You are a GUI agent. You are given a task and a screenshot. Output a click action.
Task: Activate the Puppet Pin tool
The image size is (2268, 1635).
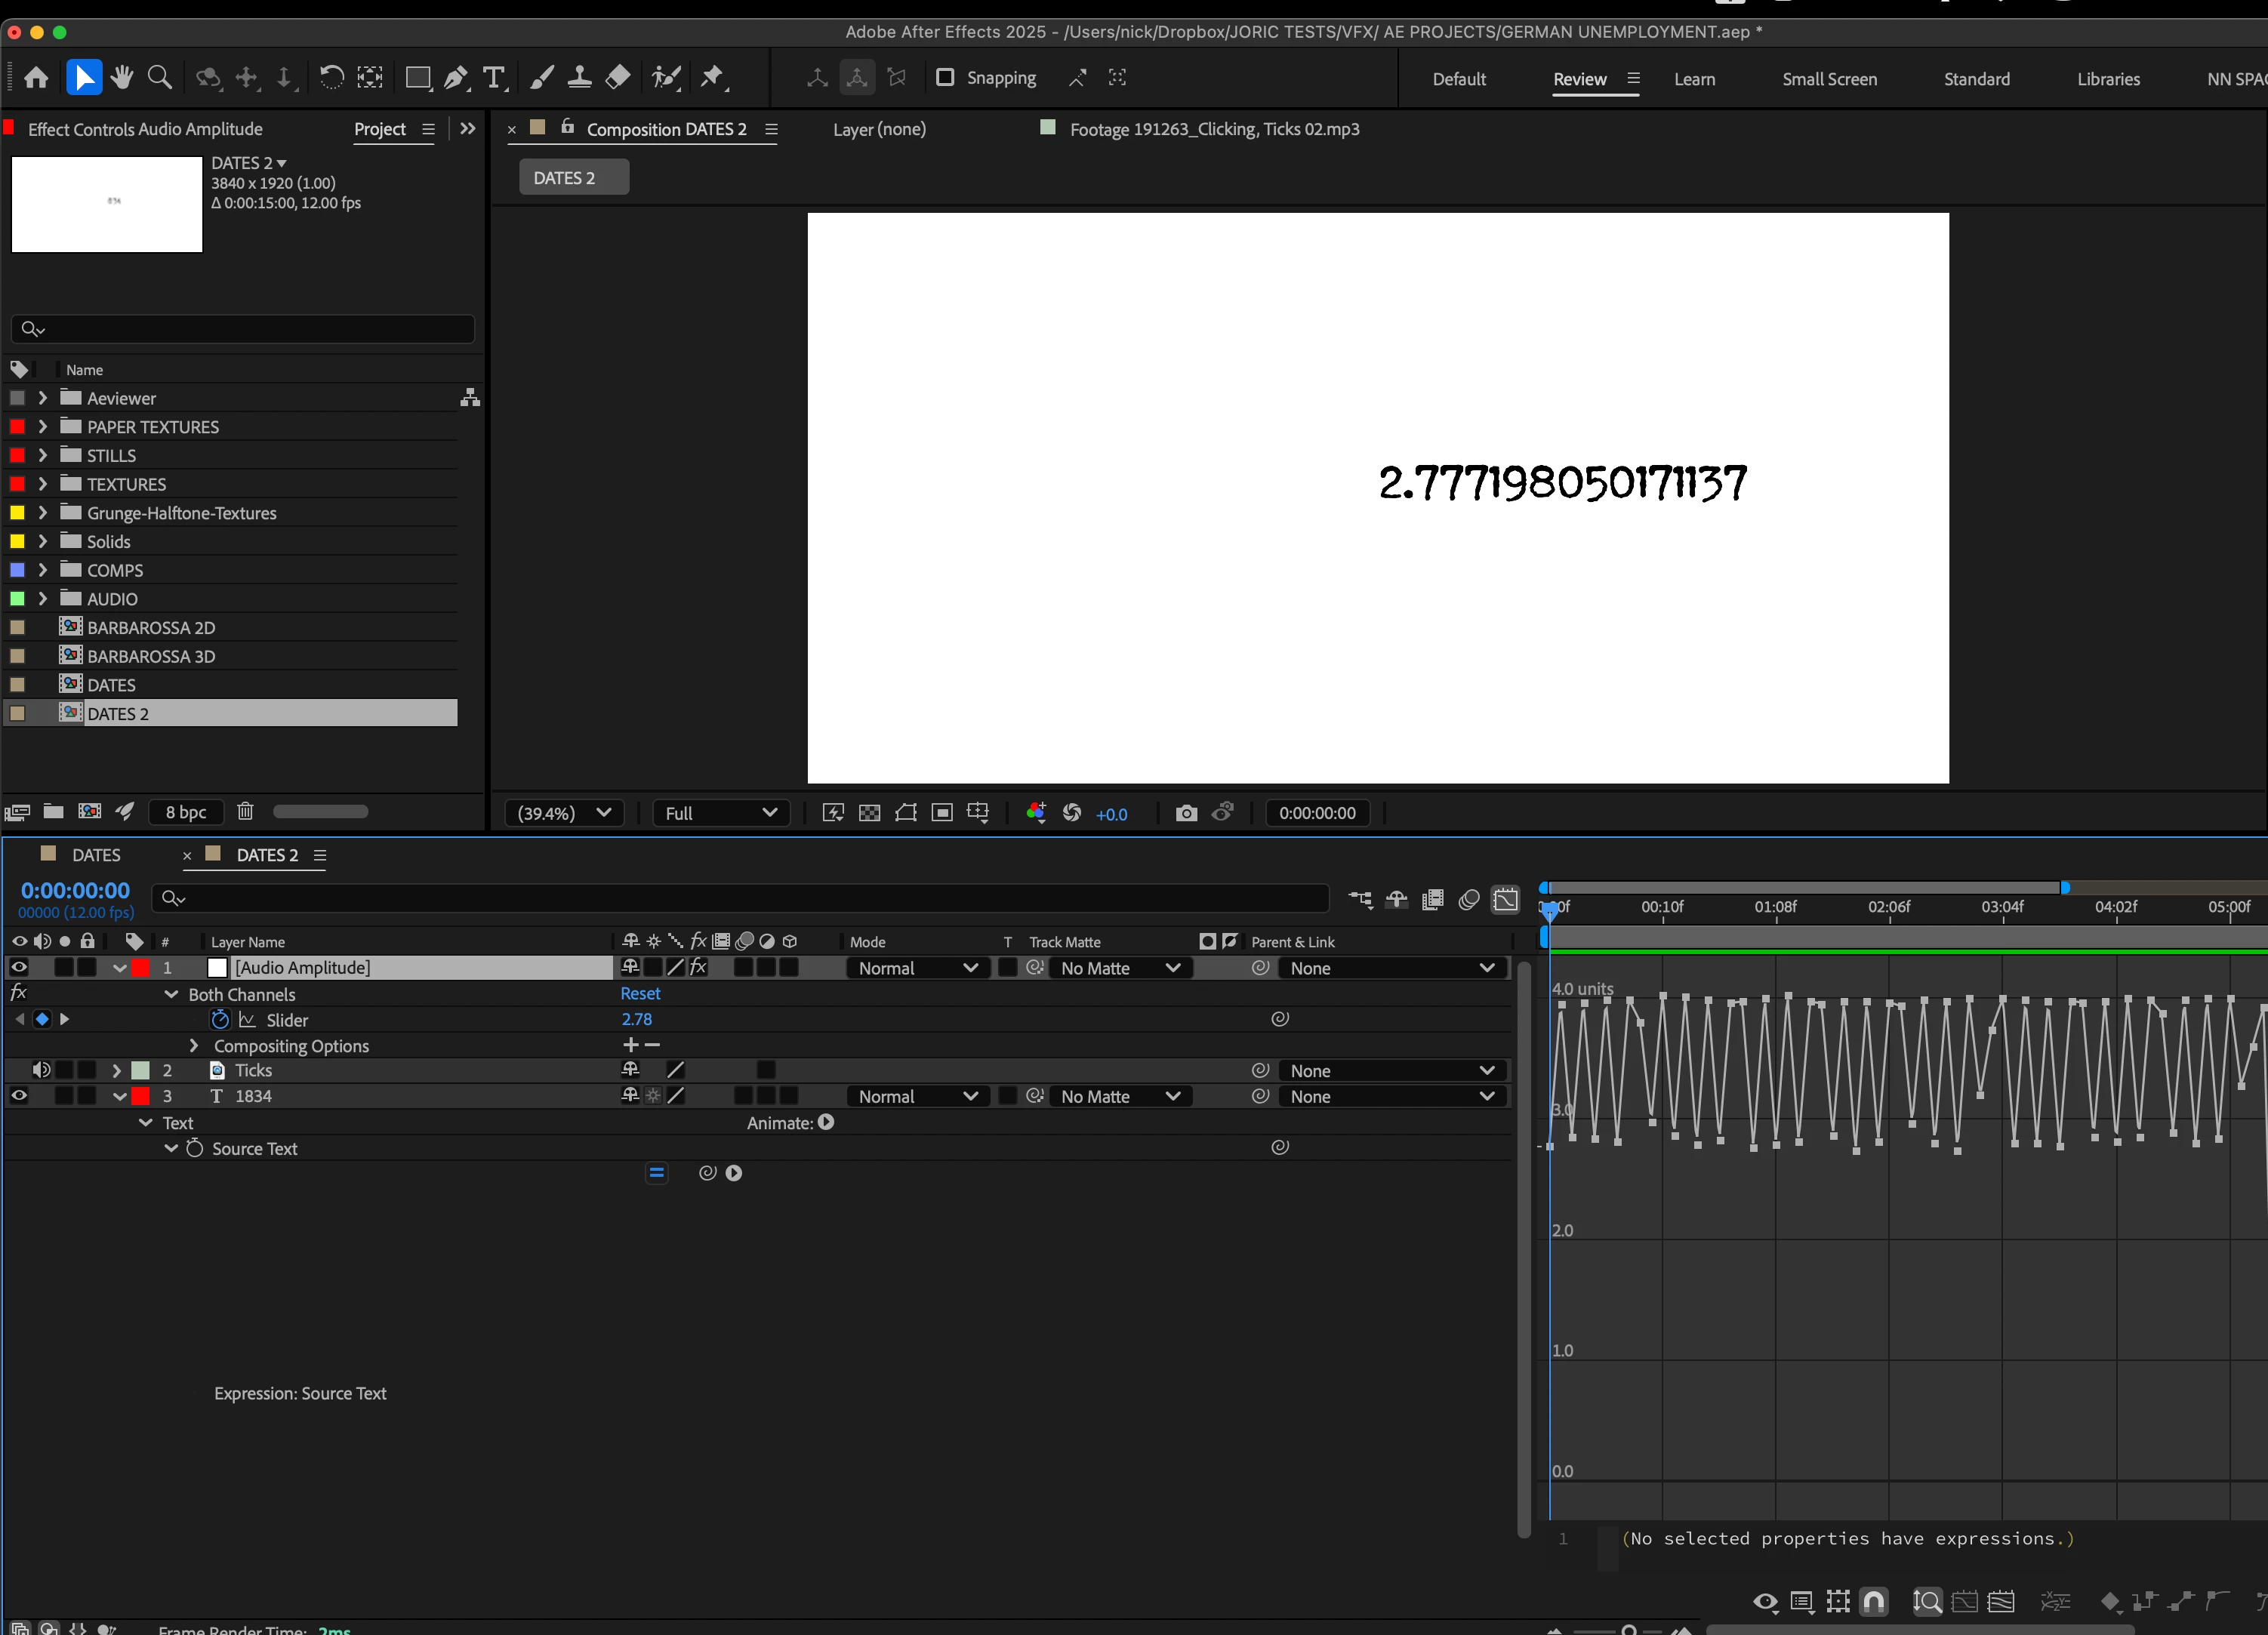(712, 78)
